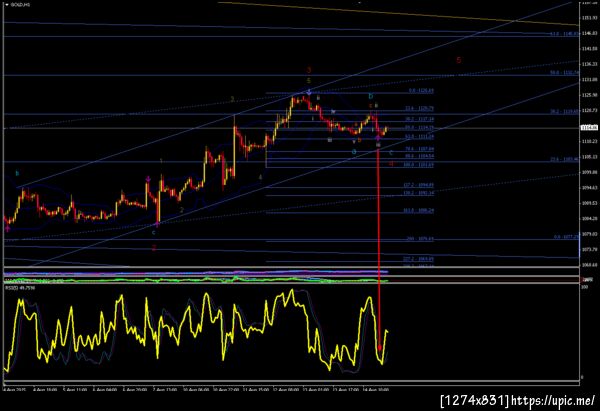Select the red wave 5 projection label
Screen dimensions: 600x411
pyautogui.click(x=459, y=60)
